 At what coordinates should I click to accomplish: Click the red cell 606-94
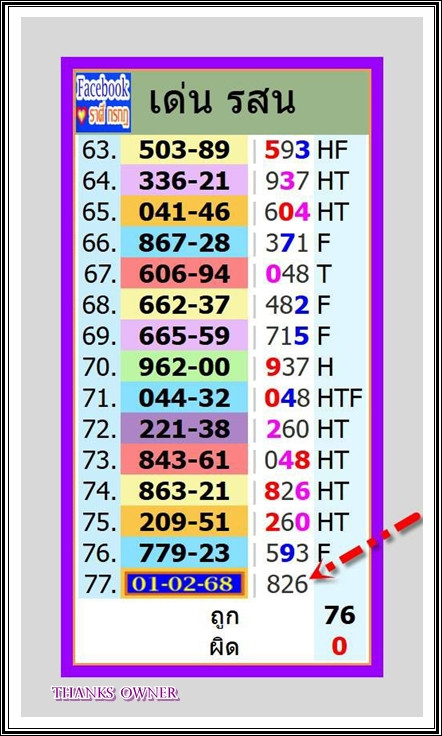[184, 274]
